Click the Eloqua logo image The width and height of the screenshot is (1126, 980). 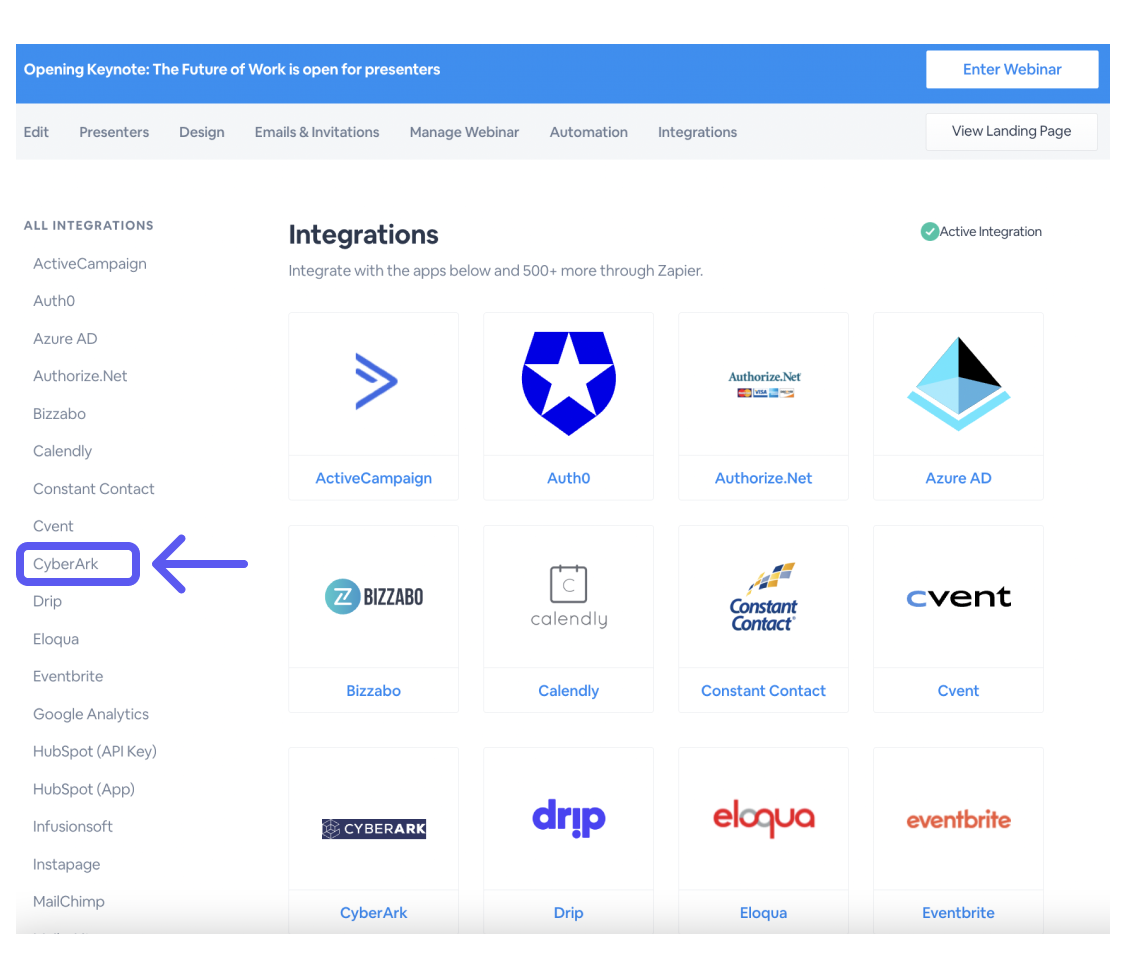click(x=763, y=819)
